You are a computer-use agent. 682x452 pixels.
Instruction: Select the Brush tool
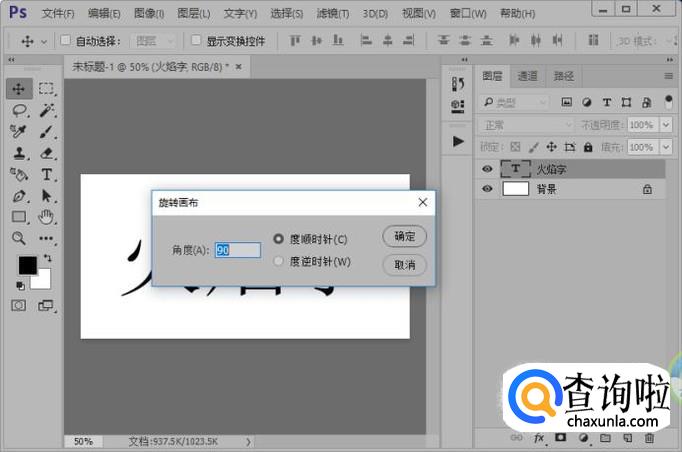pyautogui.click(x=46, y=131)
